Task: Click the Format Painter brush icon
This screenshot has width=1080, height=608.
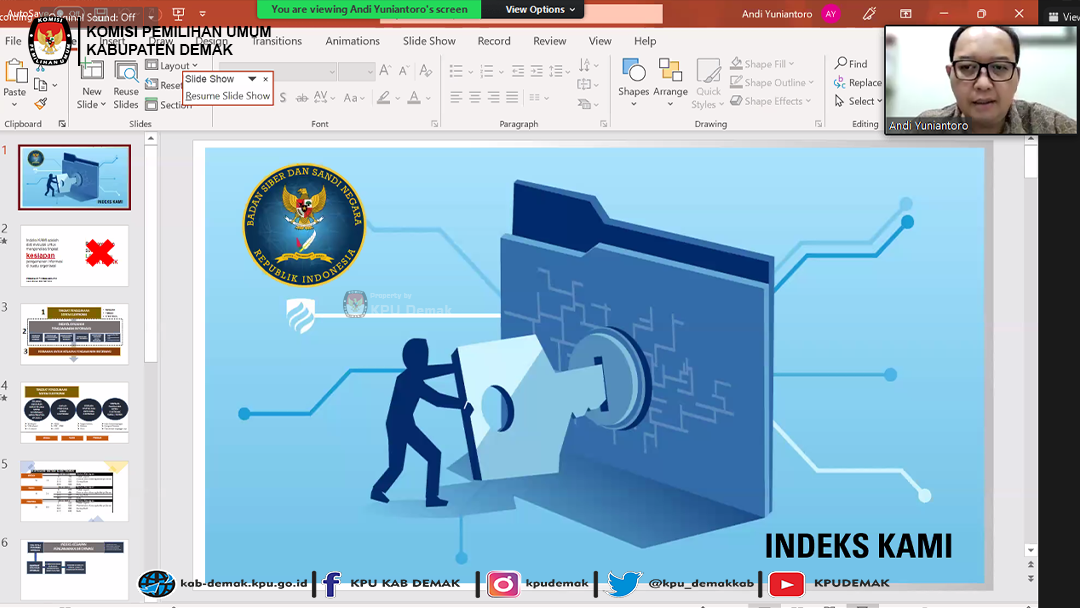Action: [41, 104]
